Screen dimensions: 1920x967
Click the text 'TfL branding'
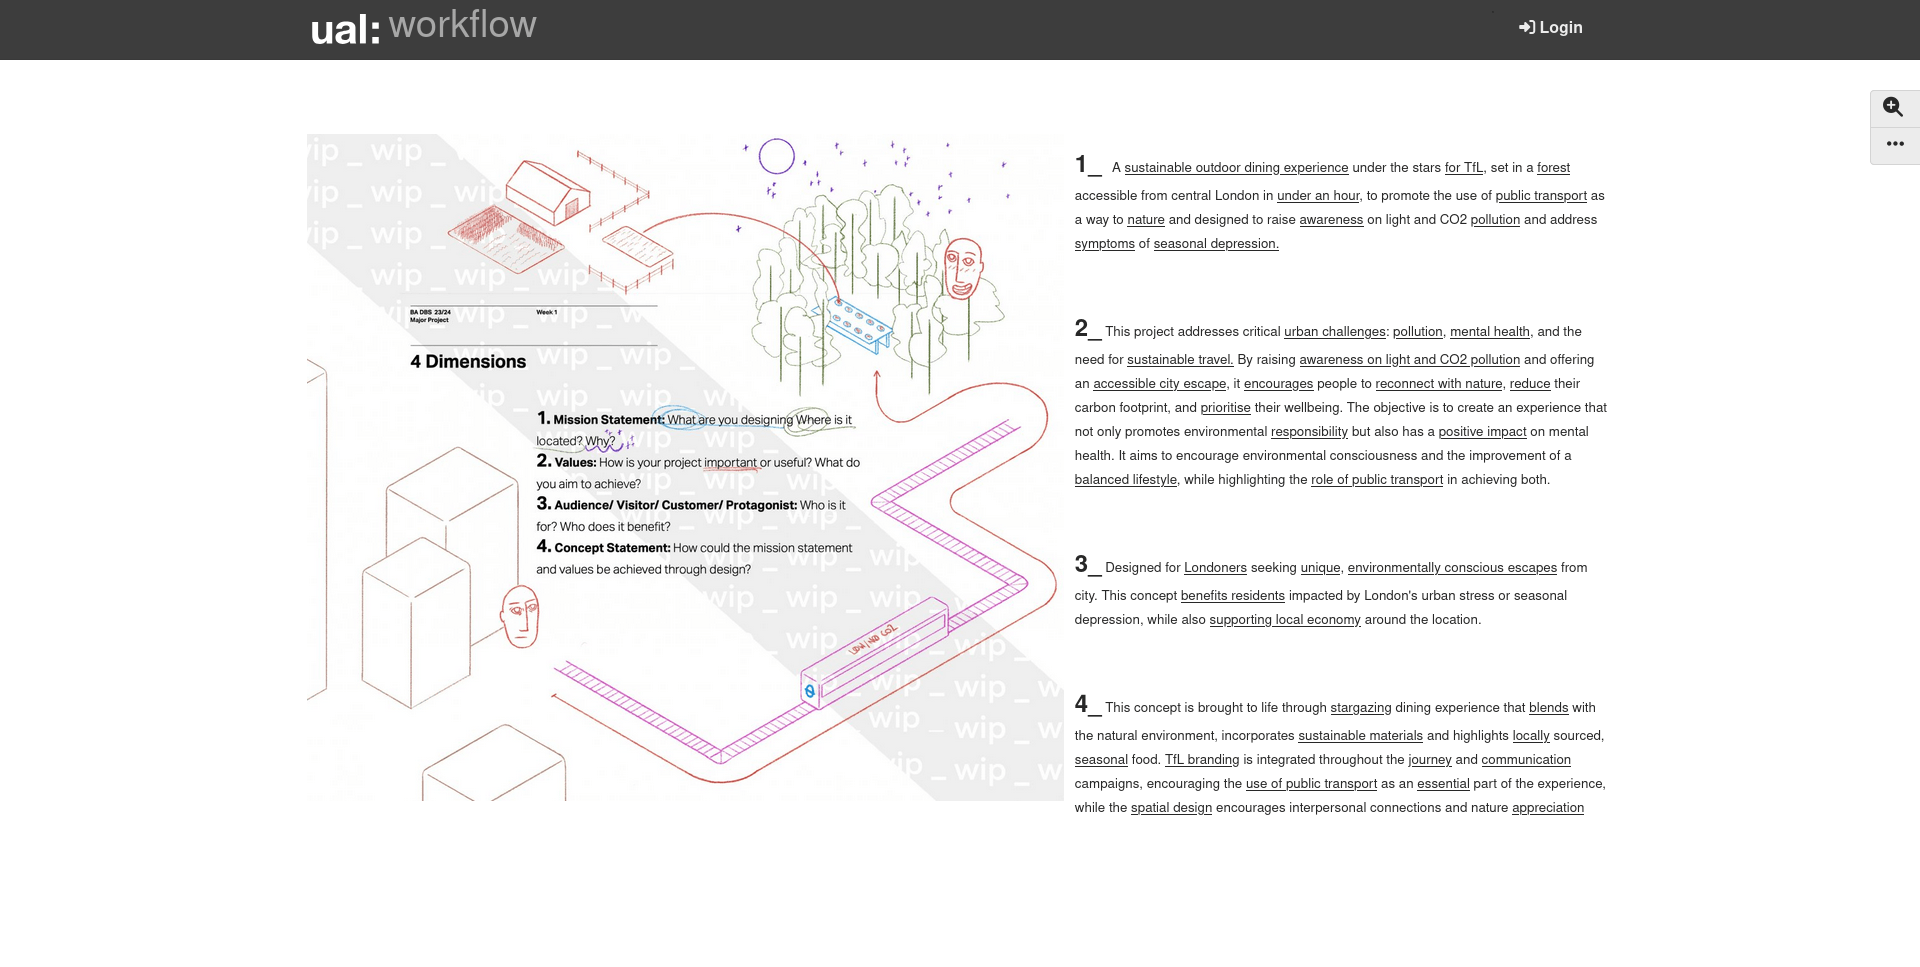coord(1202,760)
